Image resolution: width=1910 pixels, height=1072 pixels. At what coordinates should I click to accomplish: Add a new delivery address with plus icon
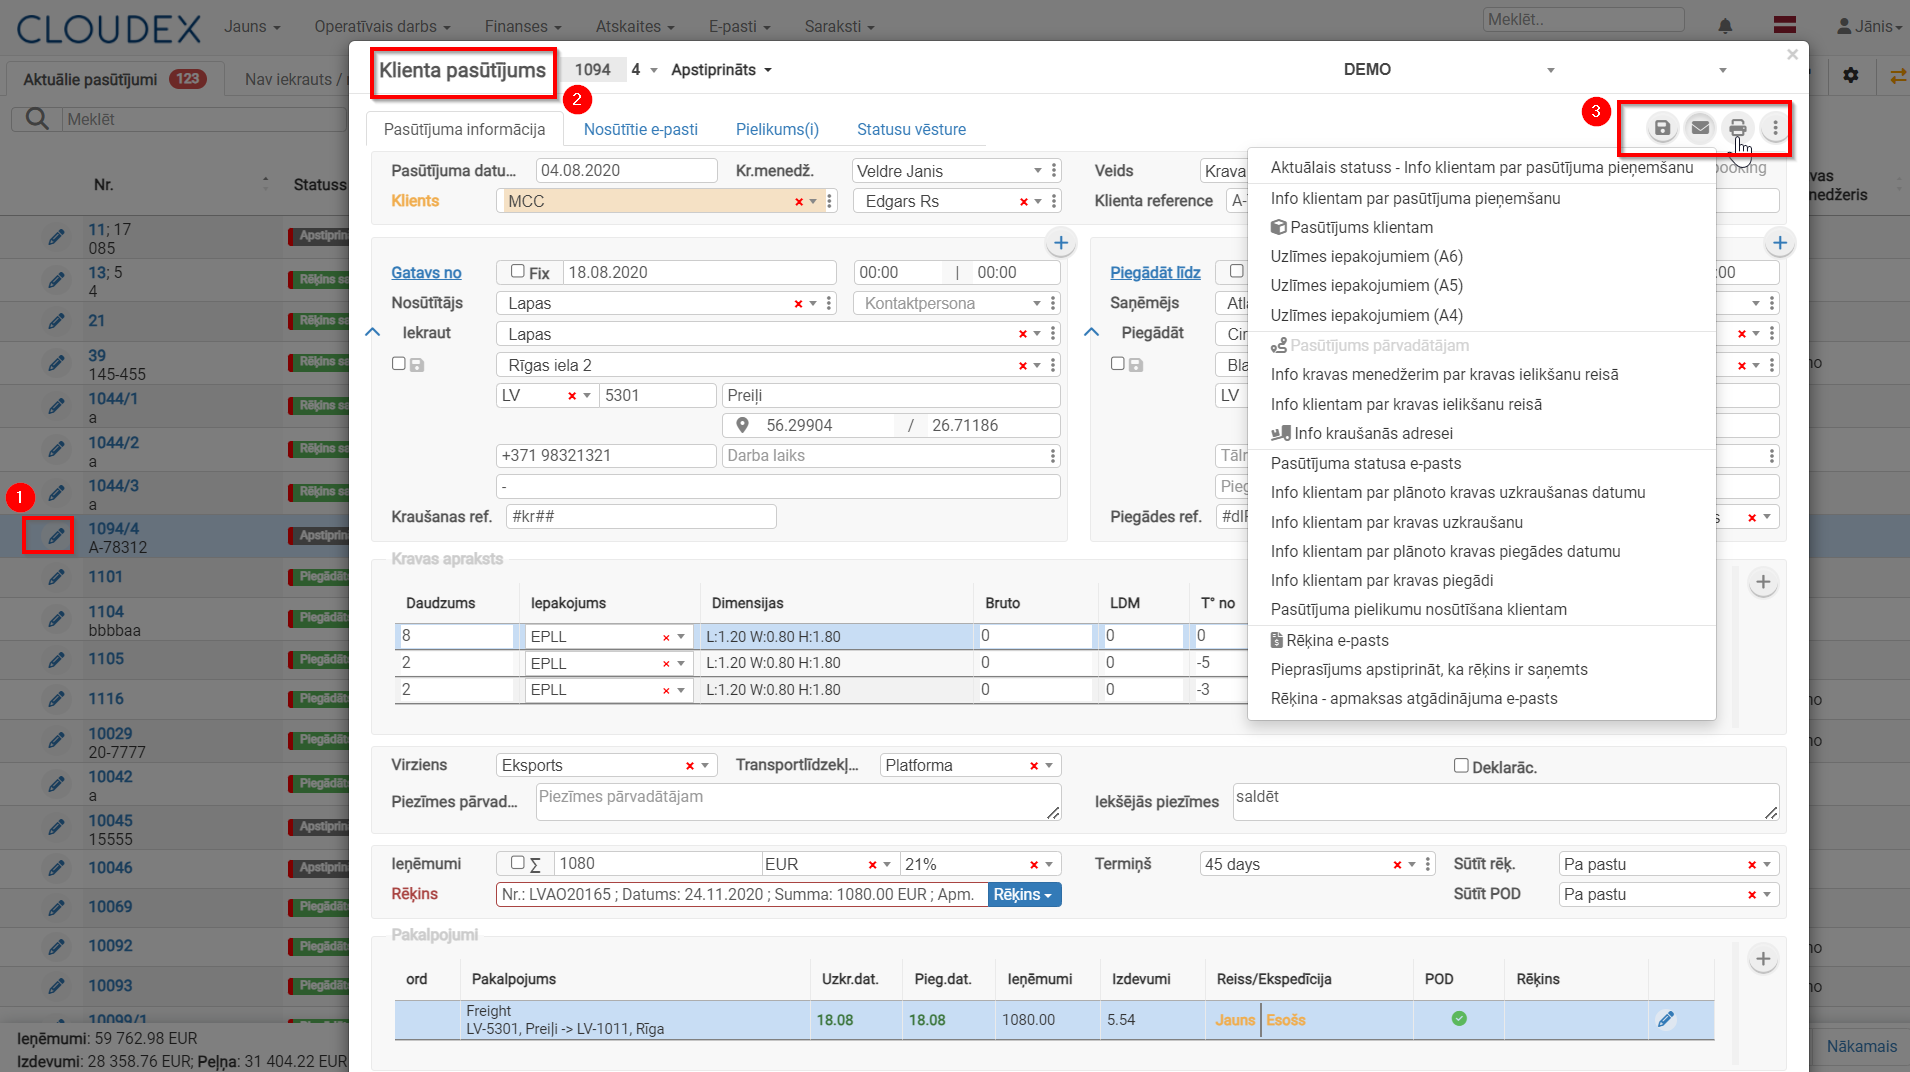[1780, 243]
